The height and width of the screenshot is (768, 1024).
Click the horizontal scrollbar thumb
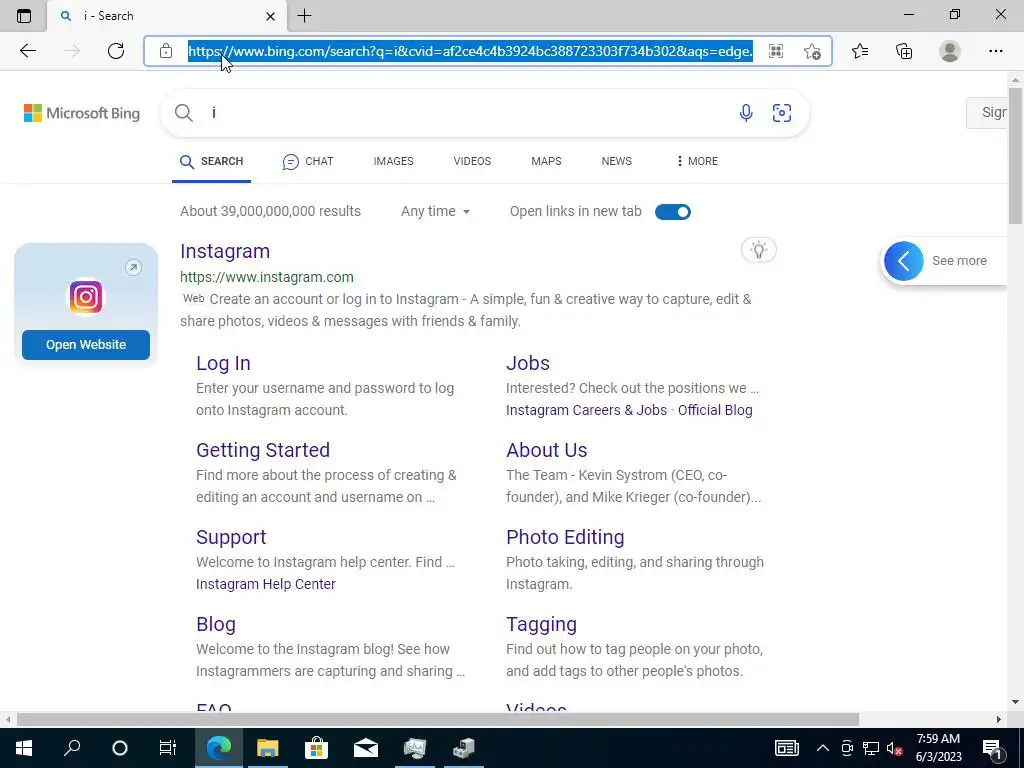[x=438, y=720]
